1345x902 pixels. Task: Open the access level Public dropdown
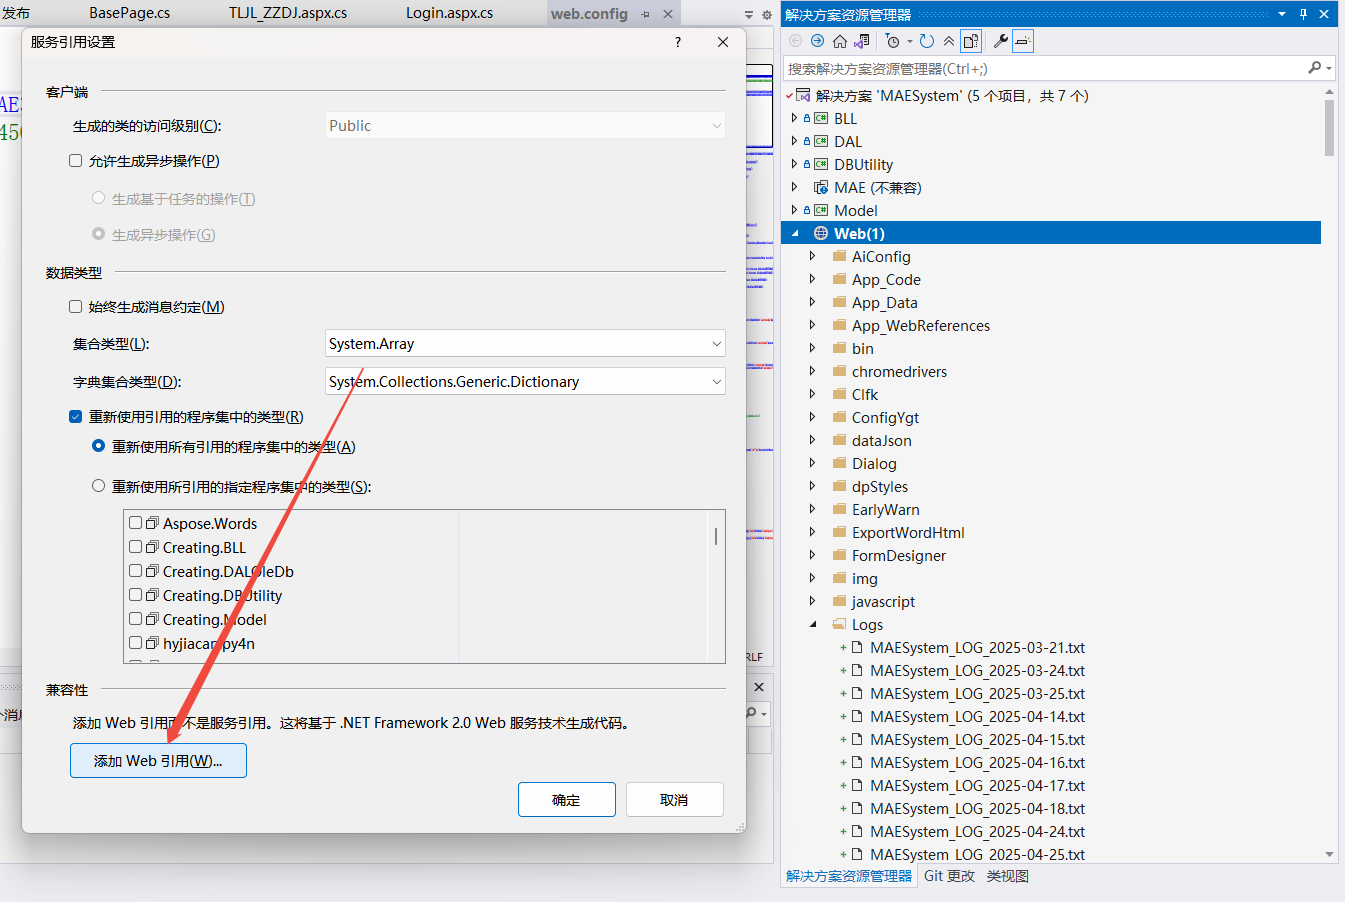[x=525, y=125]
